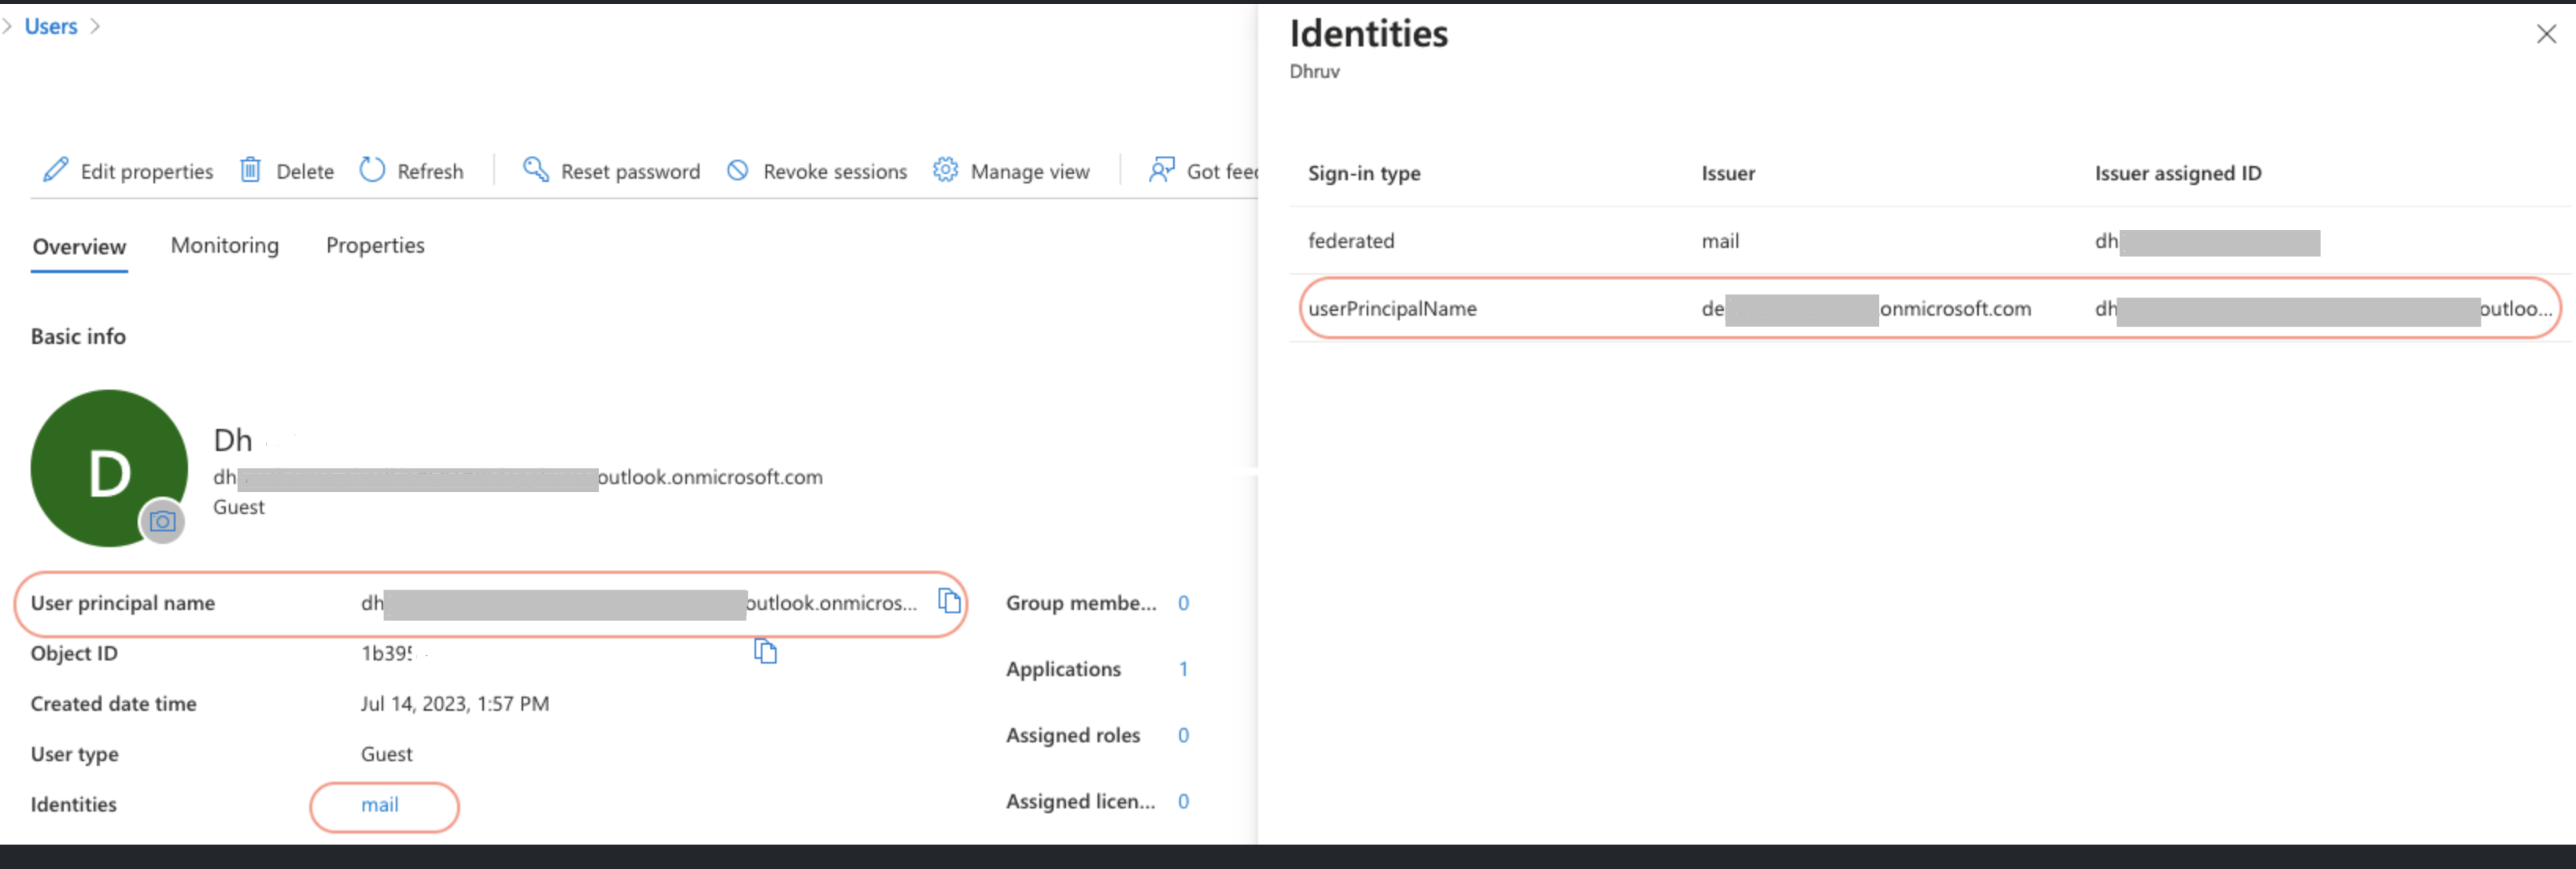This screenshot has width=2576, height=869.
Task: Click Manage view button label
Action: (x=1030, y=172)
